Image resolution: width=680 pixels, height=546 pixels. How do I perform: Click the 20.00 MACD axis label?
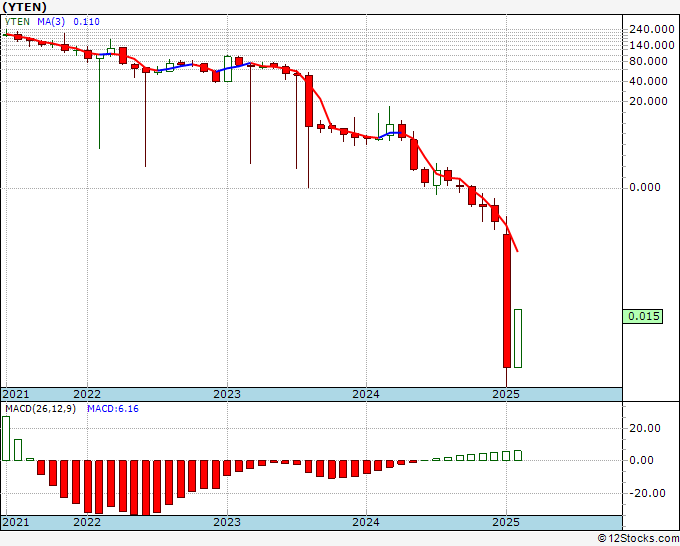coord(645,428)
